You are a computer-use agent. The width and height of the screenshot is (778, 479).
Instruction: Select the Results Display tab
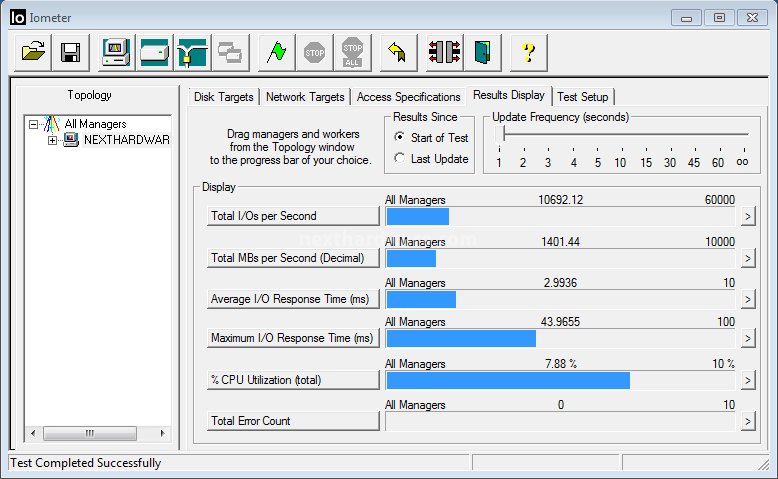tap(509, 95)
